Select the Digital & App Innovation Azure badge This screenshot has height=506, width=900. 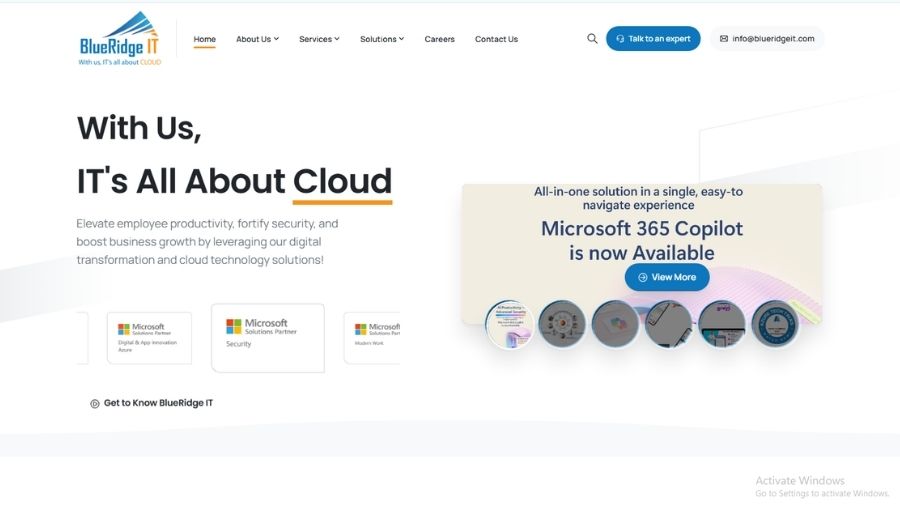(x=149, y=338)
